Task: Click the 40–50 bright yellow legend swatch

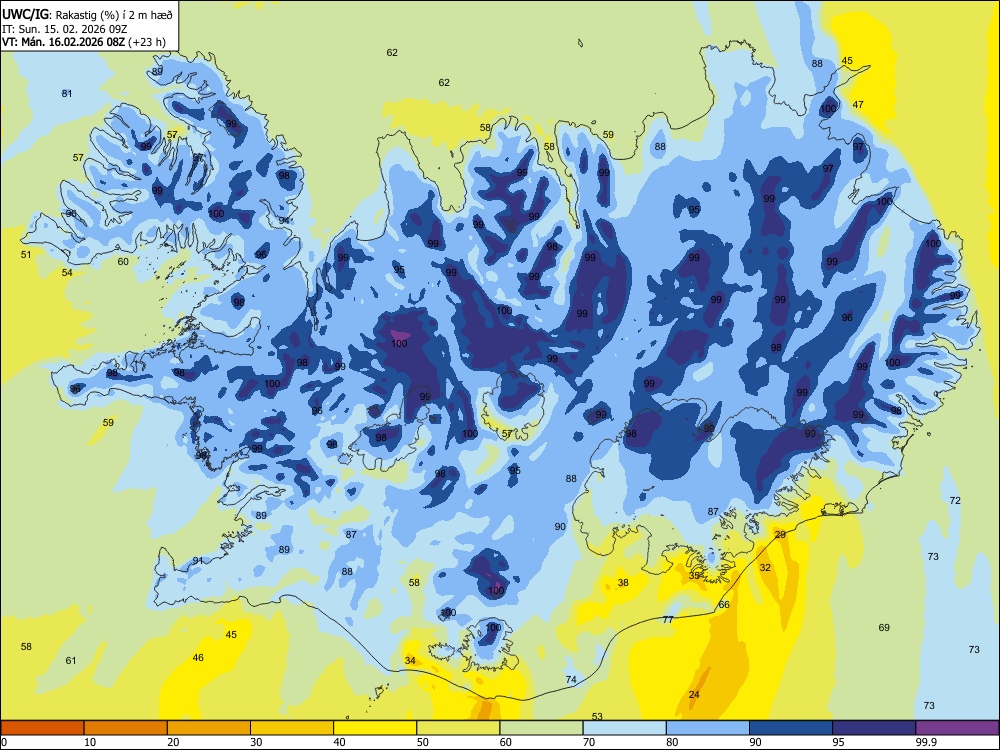Action: pyautogui.click(x=375, y=728)
